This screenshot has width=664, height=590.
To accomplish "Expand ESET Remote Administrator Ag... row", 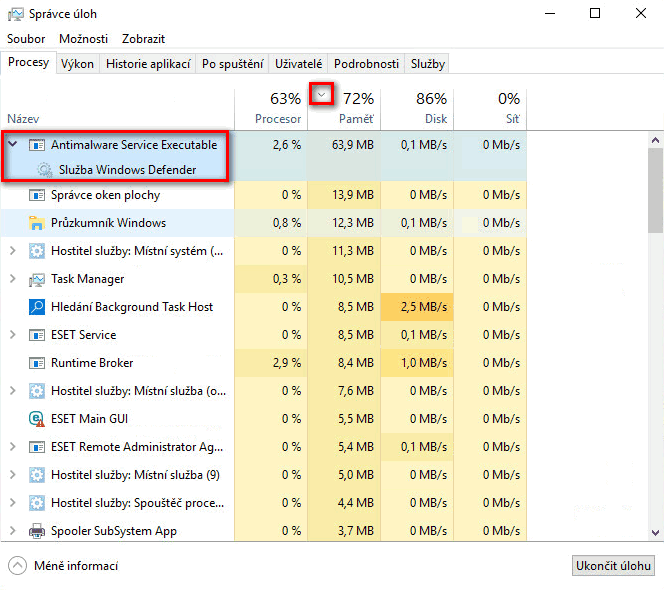I will point(13,446).
